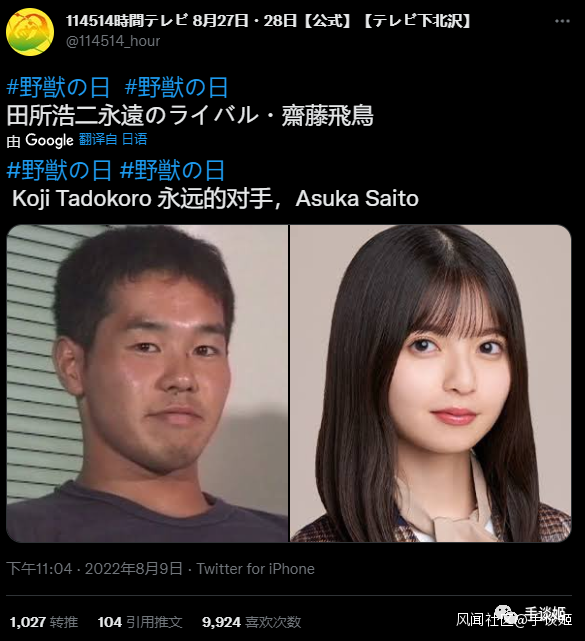Open the right photo of the woman
Viewport: 585px width, 641px height.
430,383
